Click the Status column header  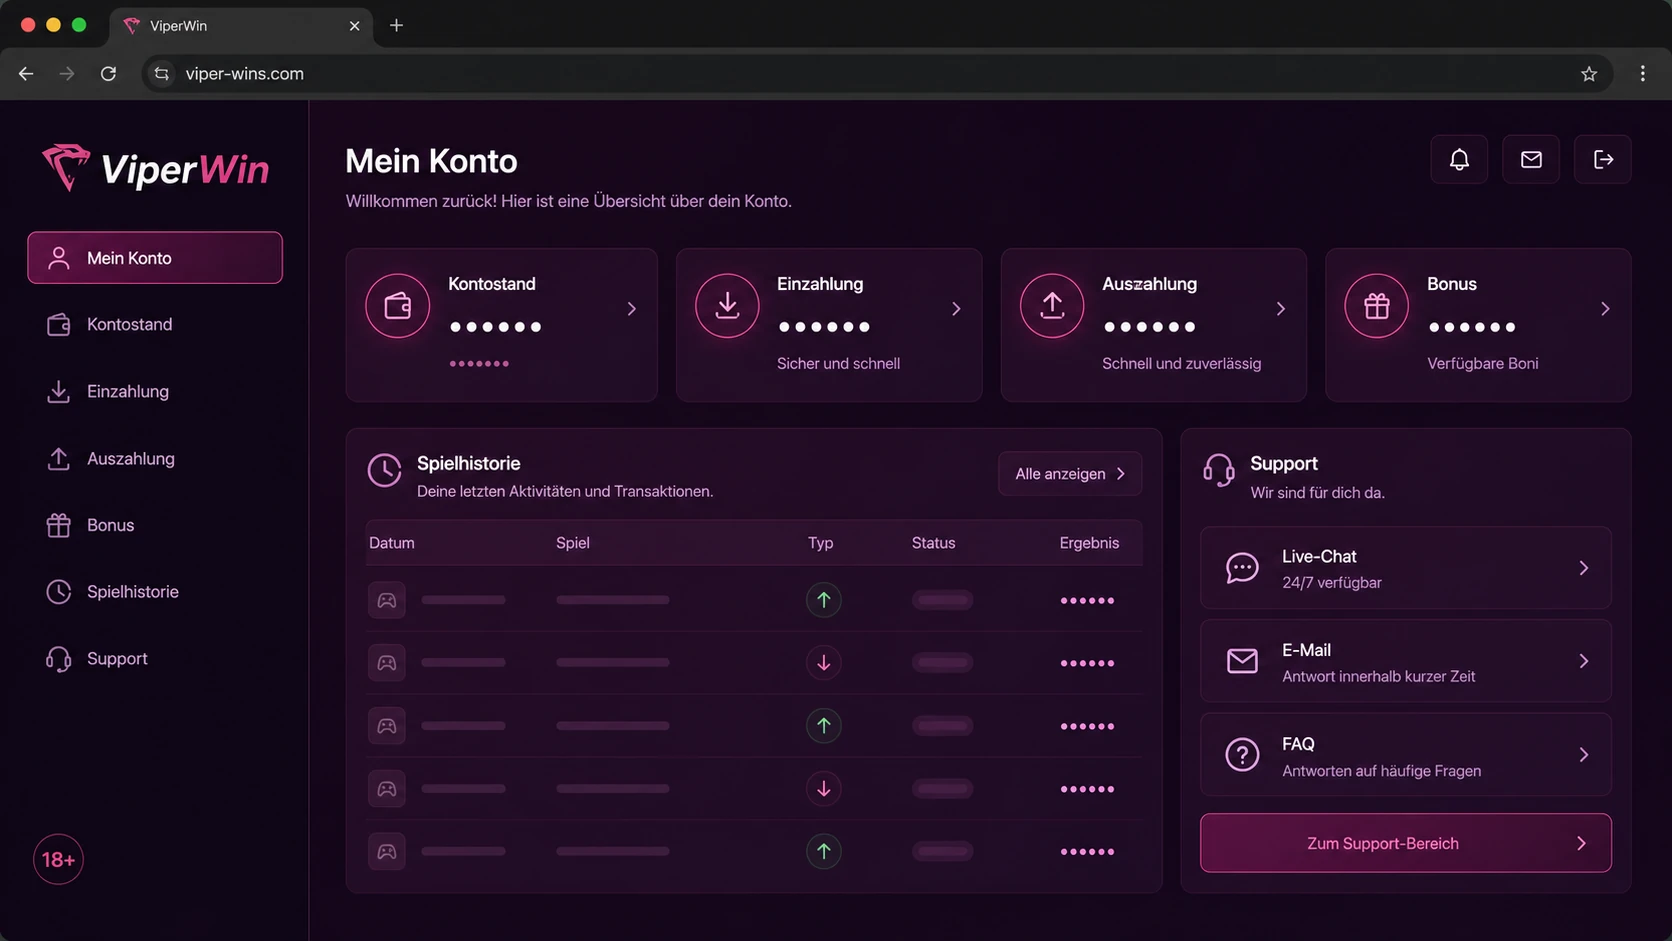933,543
